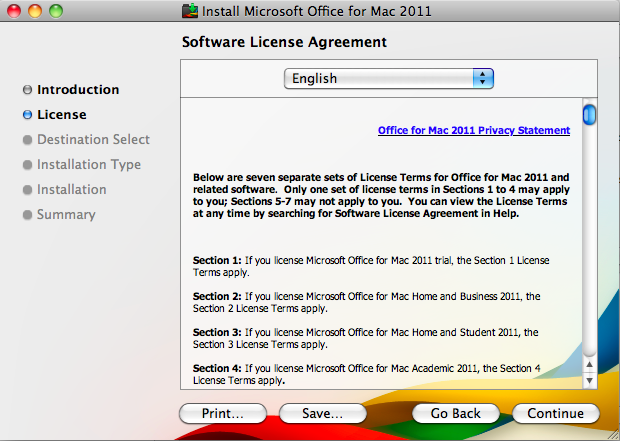Viewport: 620px width, 441px height.
Task: Click the 'Install Microsoft Office for Mac 2011' title
Action: (316, 11)
